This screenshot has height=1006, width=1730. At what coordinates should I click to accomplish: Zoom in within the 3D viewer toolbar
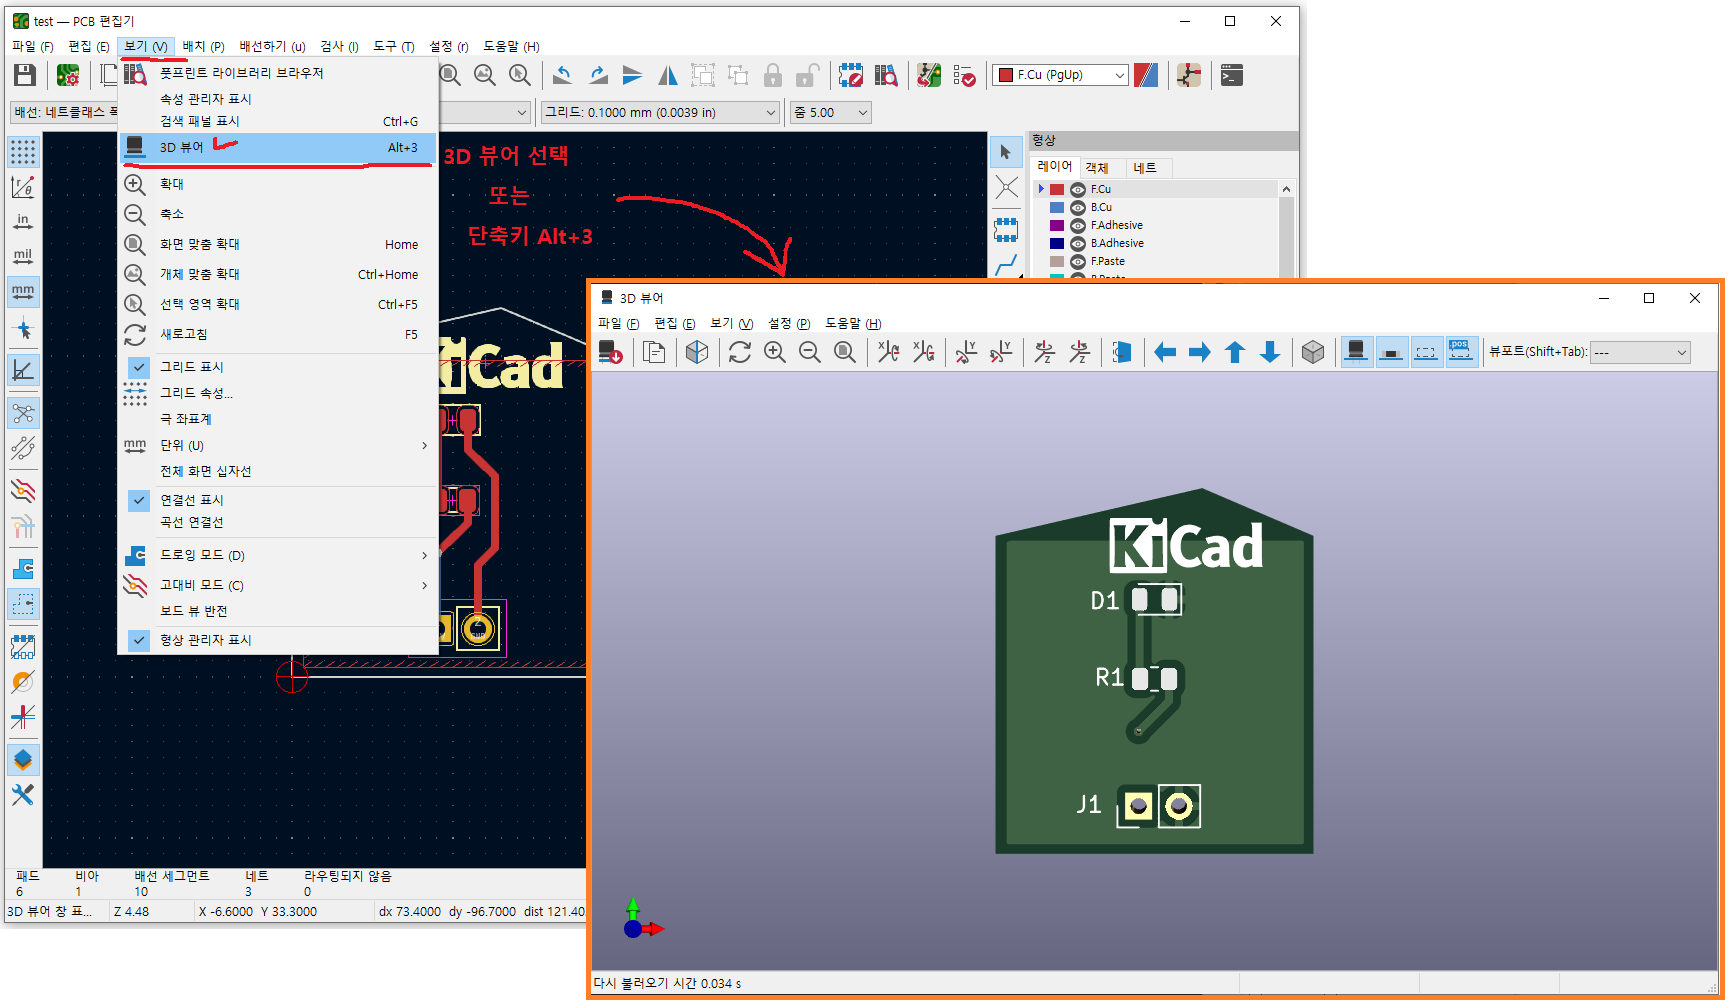[775, 352]
